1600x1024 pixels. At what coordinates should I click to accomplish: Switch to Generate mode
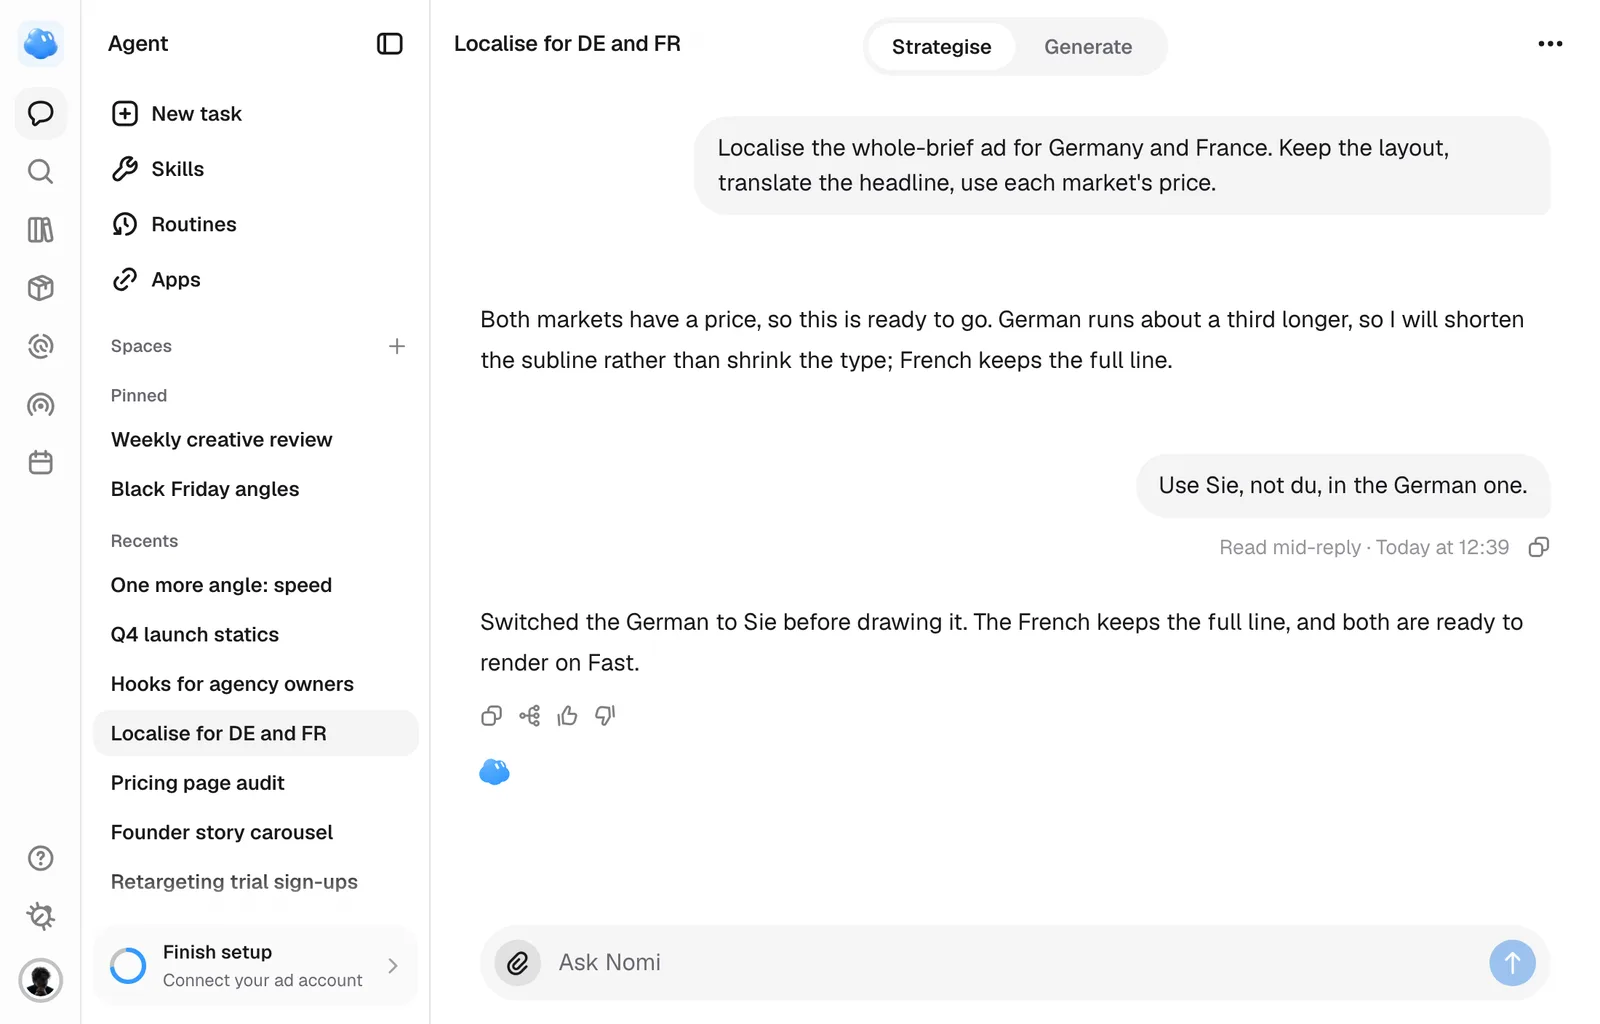click(x=1088, y=47)
